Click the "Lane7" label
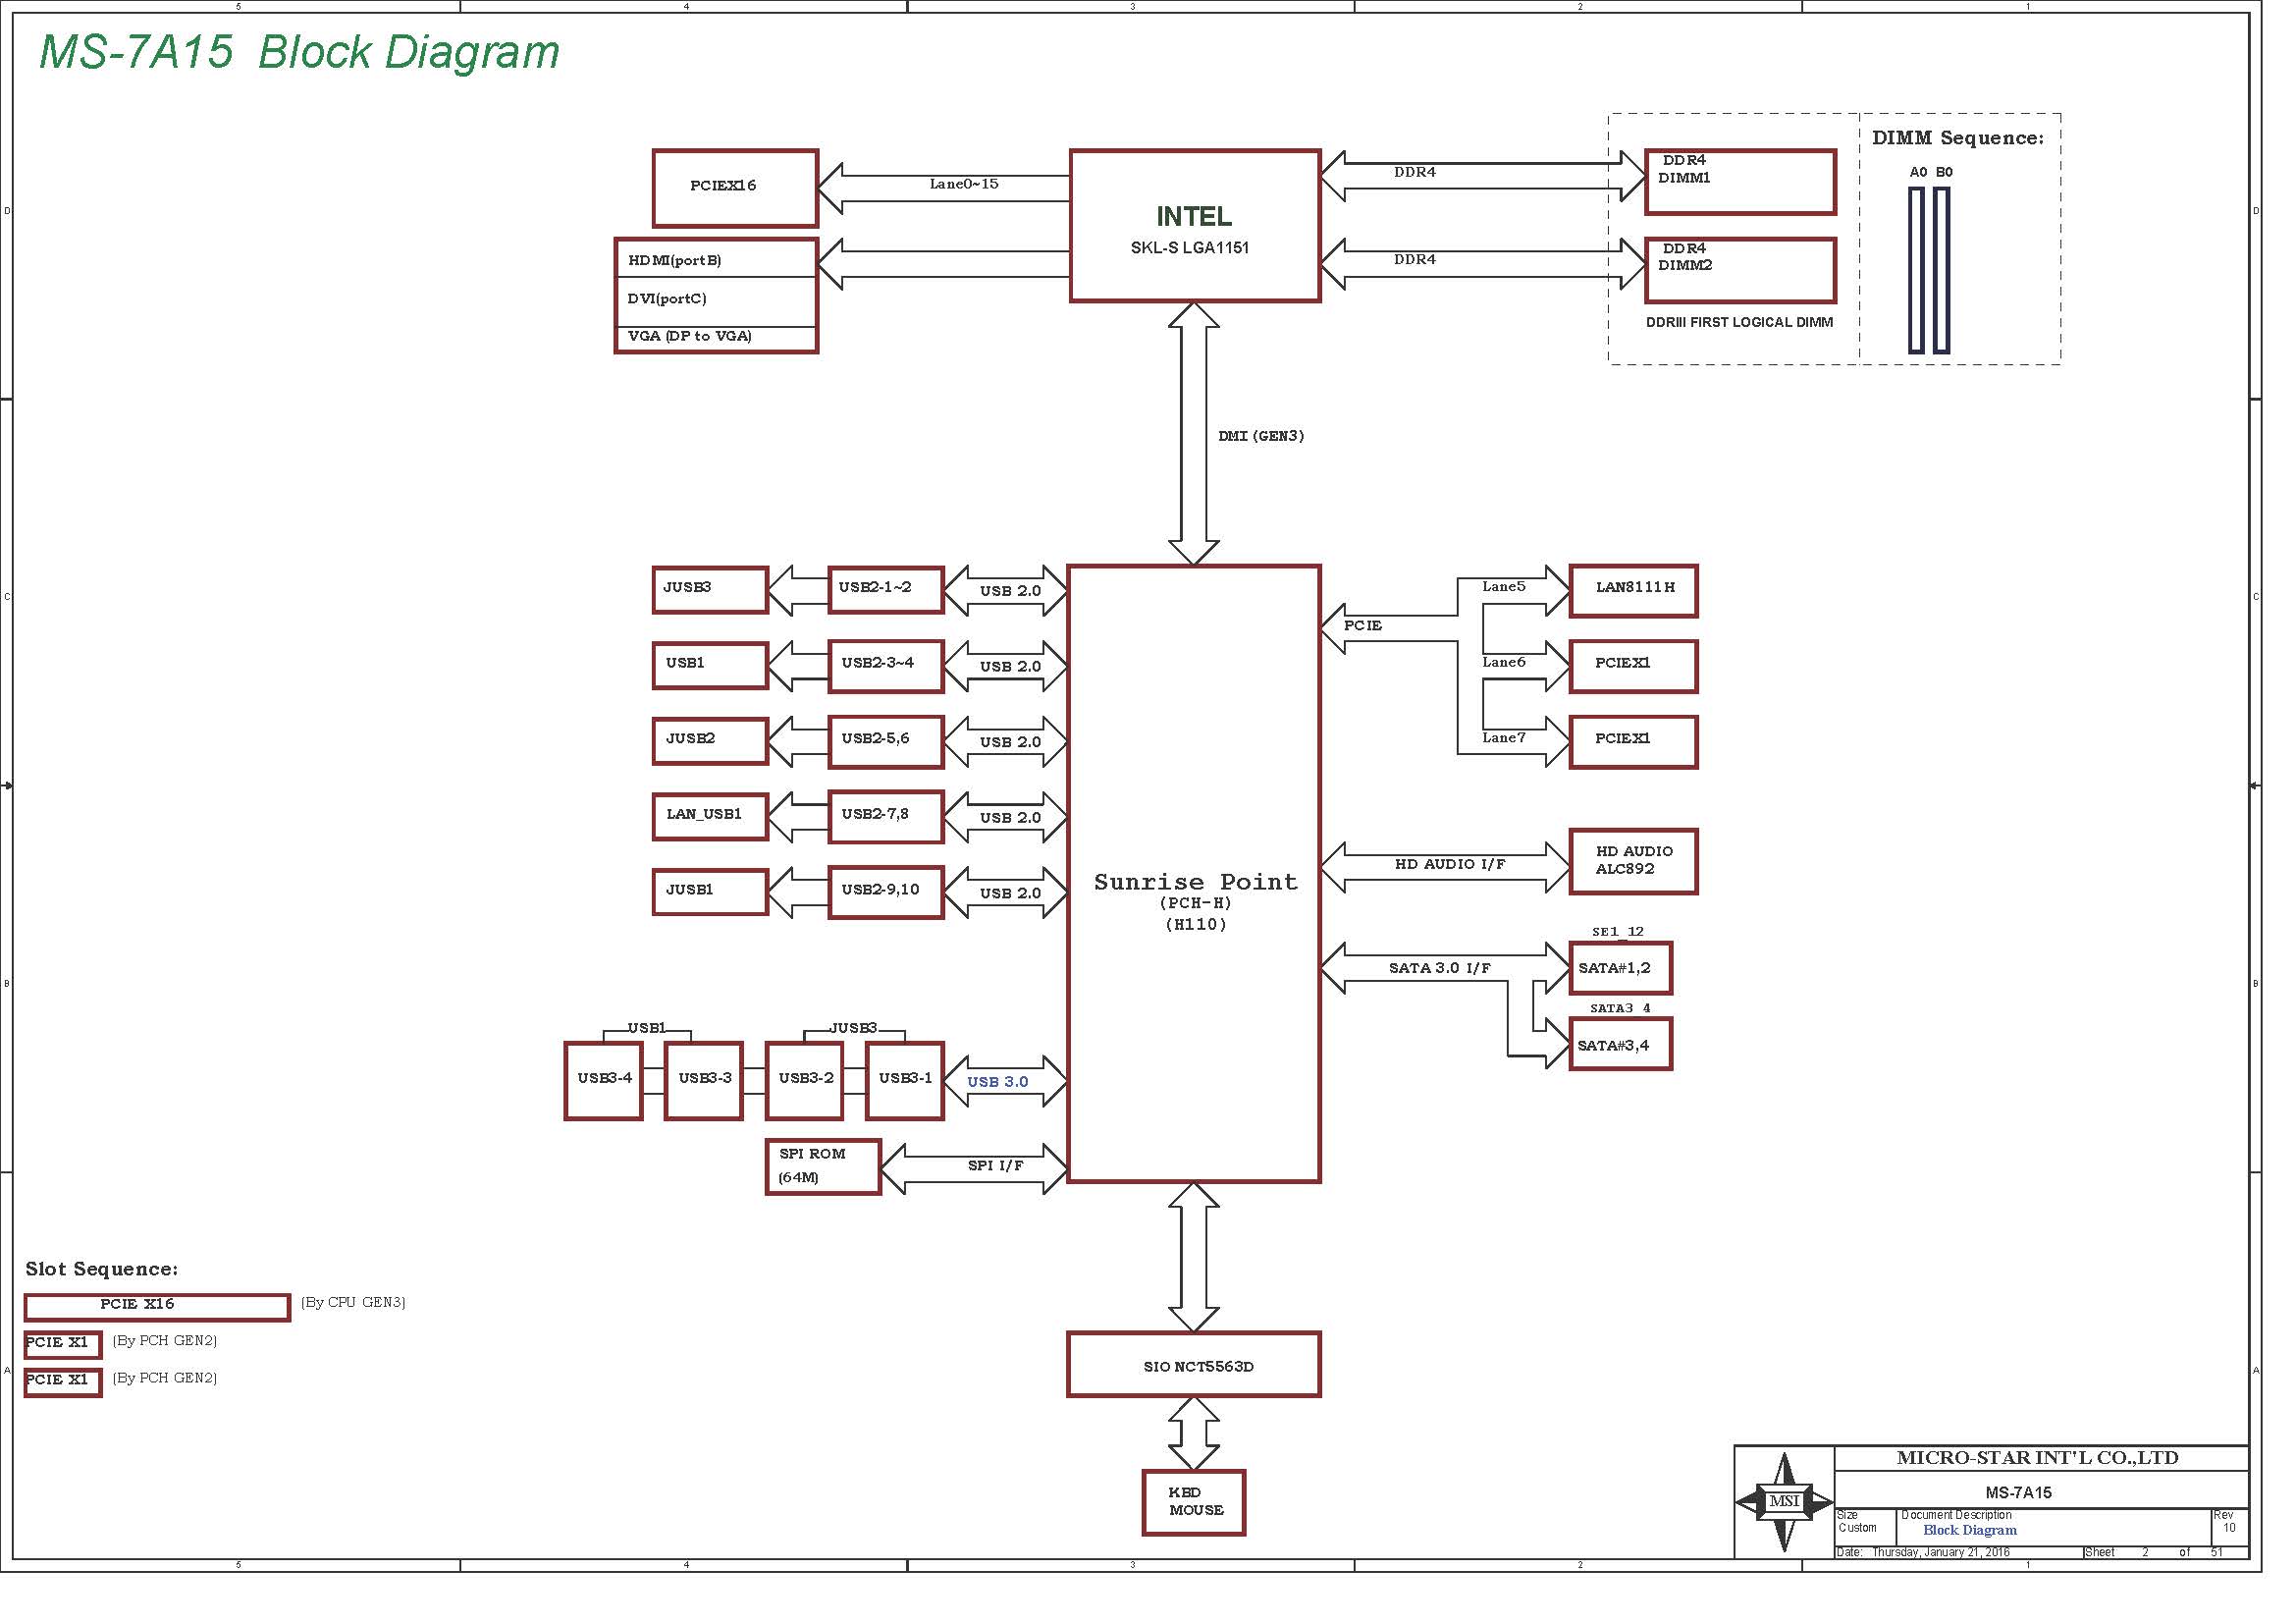The height and width of the screenshot is (1624, 2296). [1504, 738]
